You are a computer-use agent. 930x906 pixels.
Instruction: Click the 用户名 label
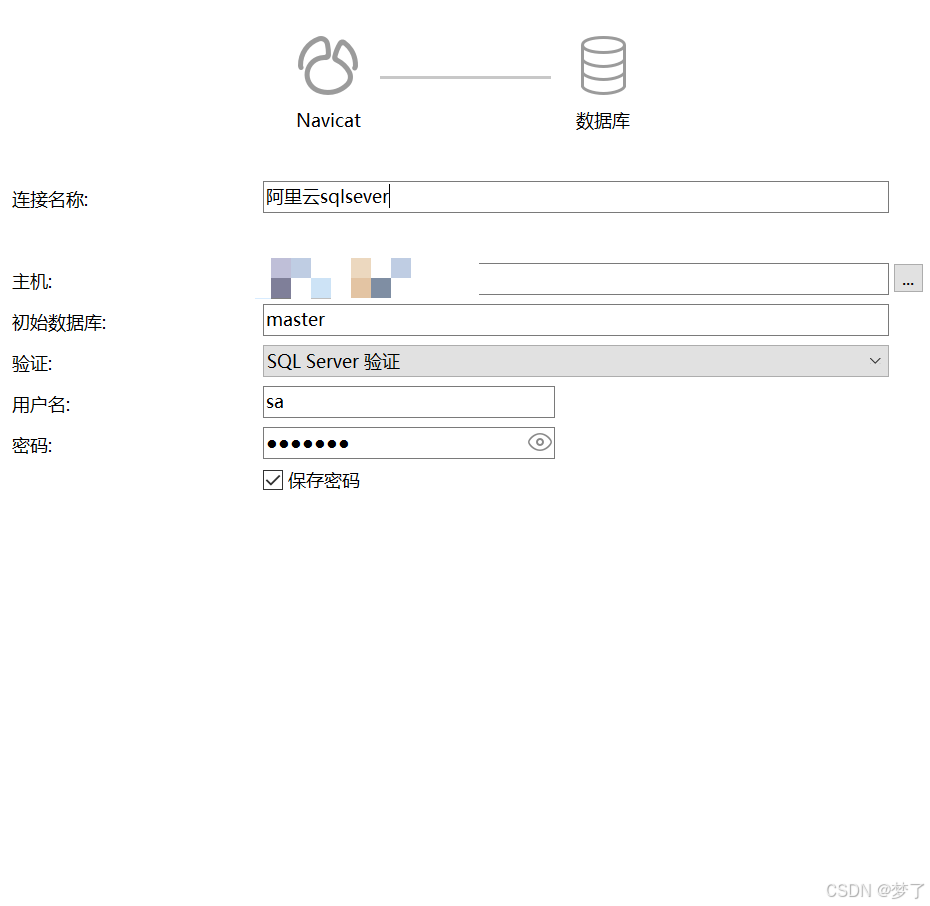(41, 405)
